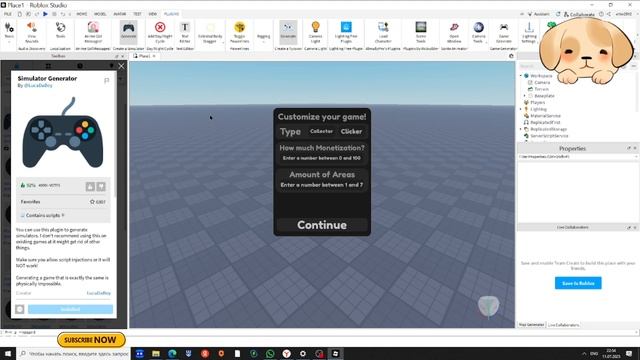Viewport: 640px width, 360px height.
Task: Click the Save to Roblox button
Action: (578, 283)
